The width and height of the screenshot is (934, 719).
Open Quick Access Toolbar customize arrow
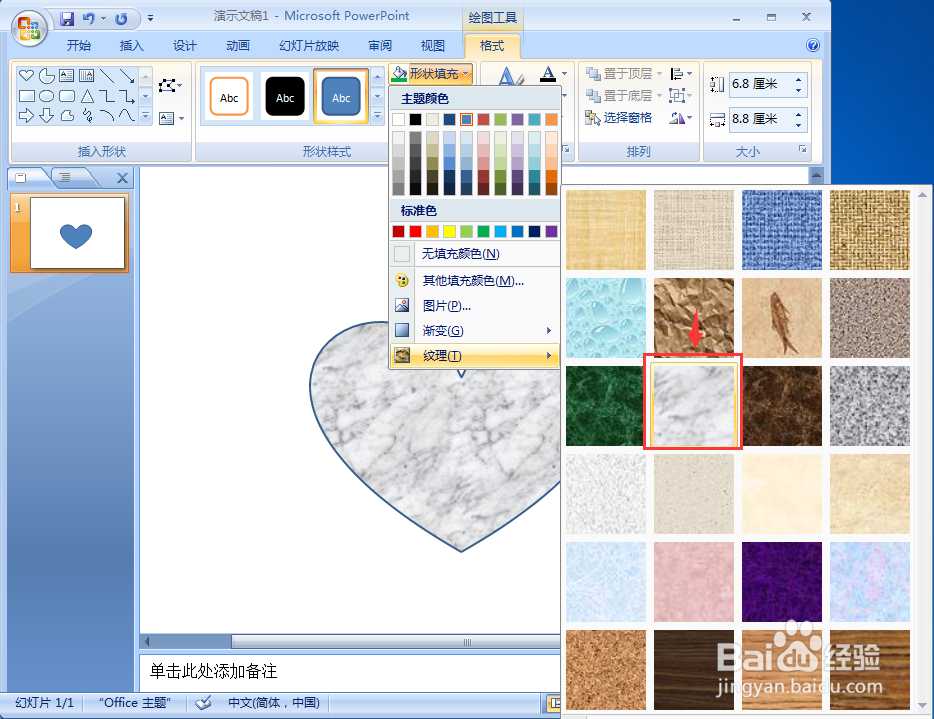[150, 19]
